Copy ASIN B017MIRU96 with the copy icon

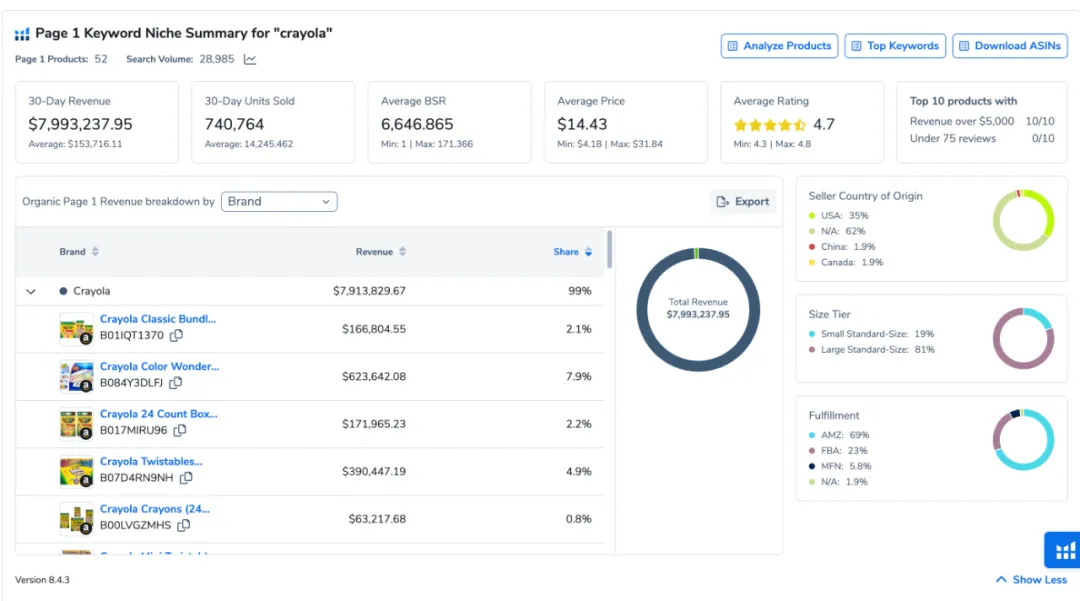[180, 430]
